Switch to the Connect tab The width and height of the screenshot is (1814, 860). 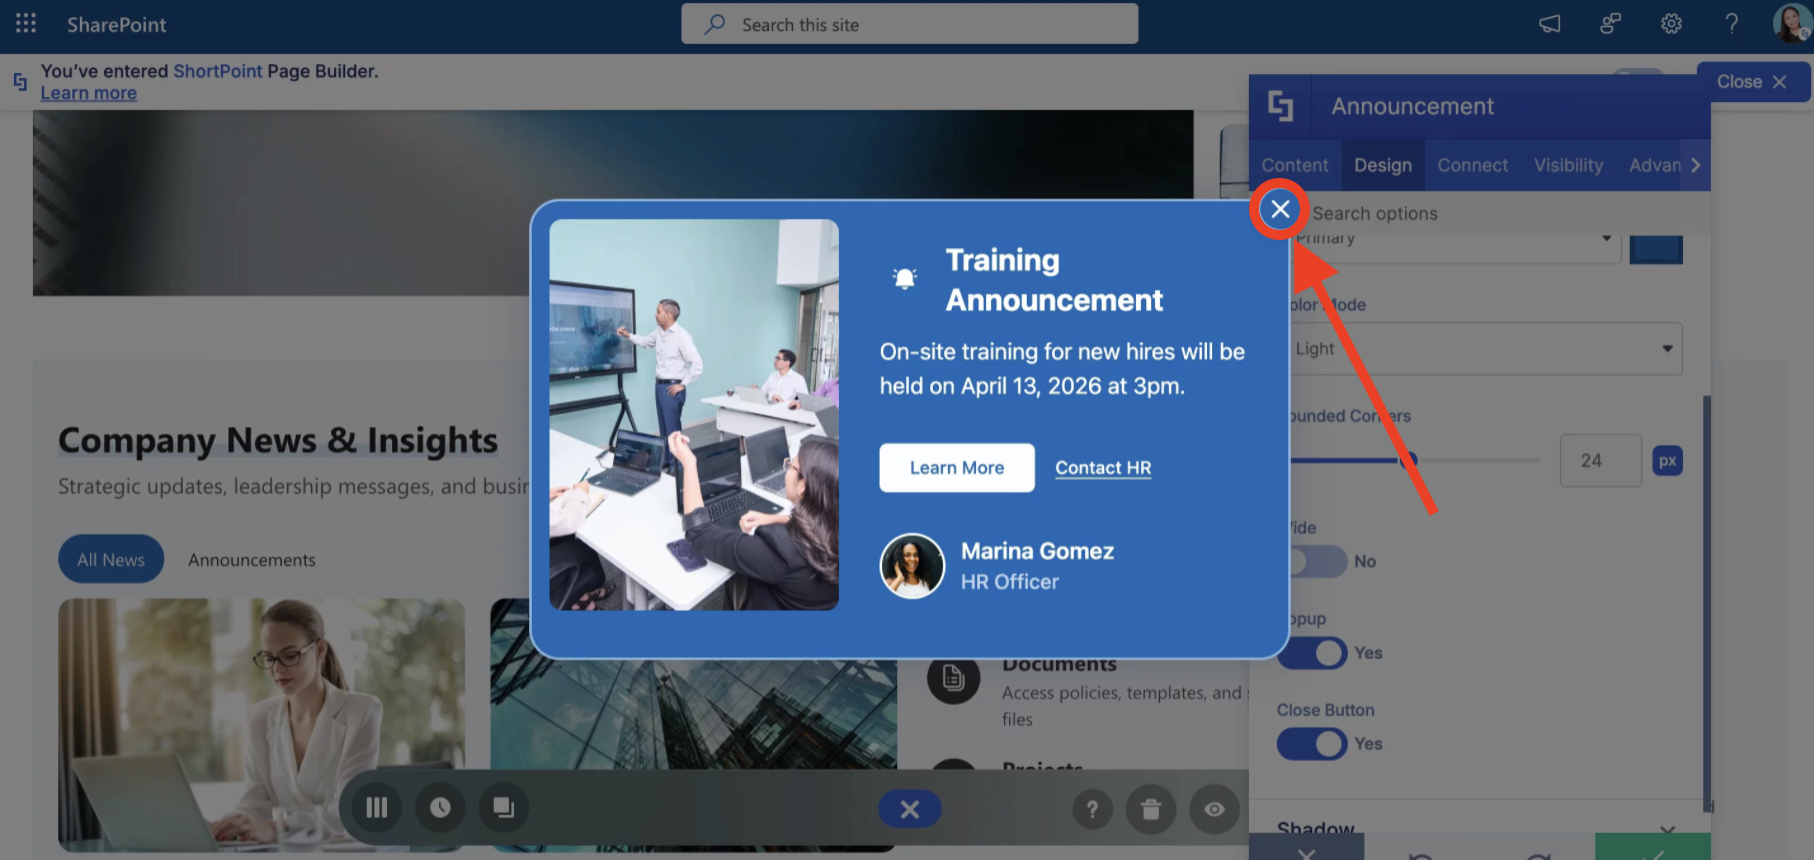[x=1473, y=165]
